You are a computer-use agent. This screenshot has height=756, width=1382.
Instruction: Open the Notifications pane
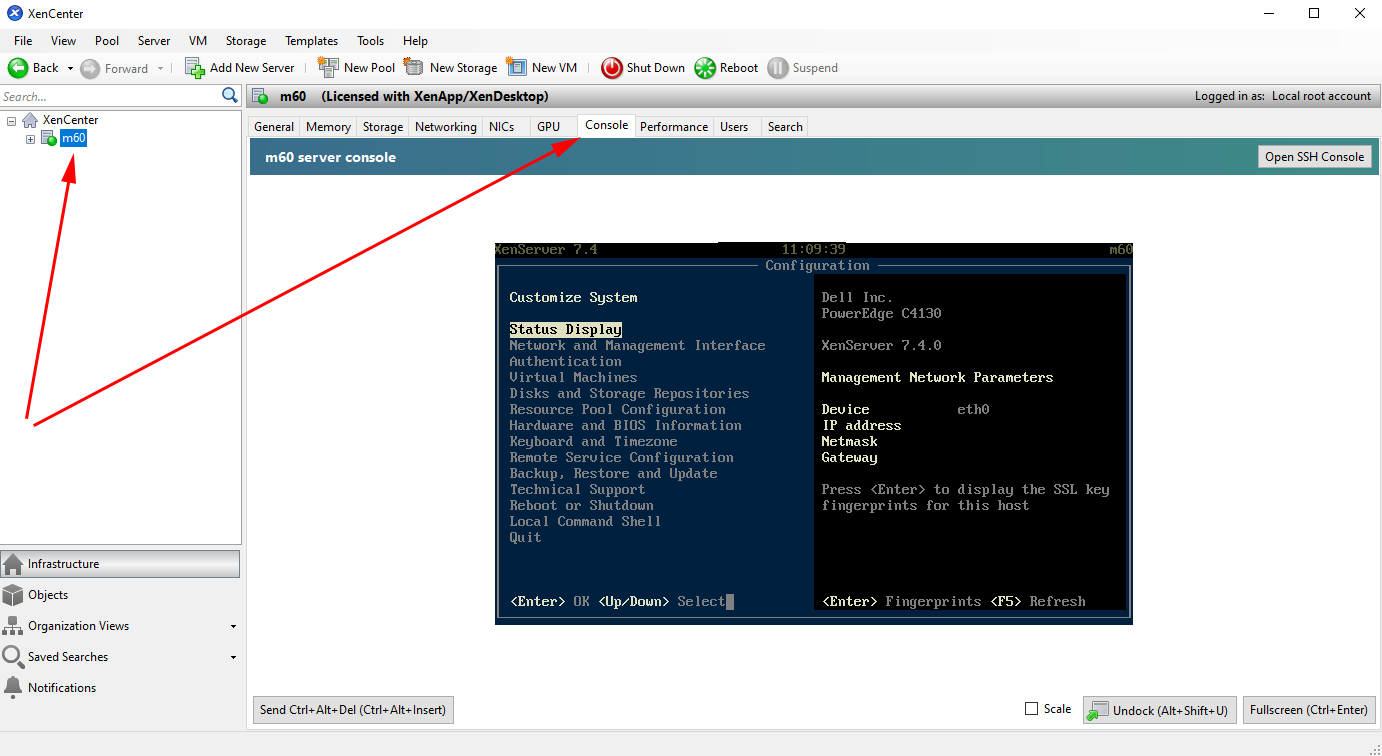tap(120, 688)
